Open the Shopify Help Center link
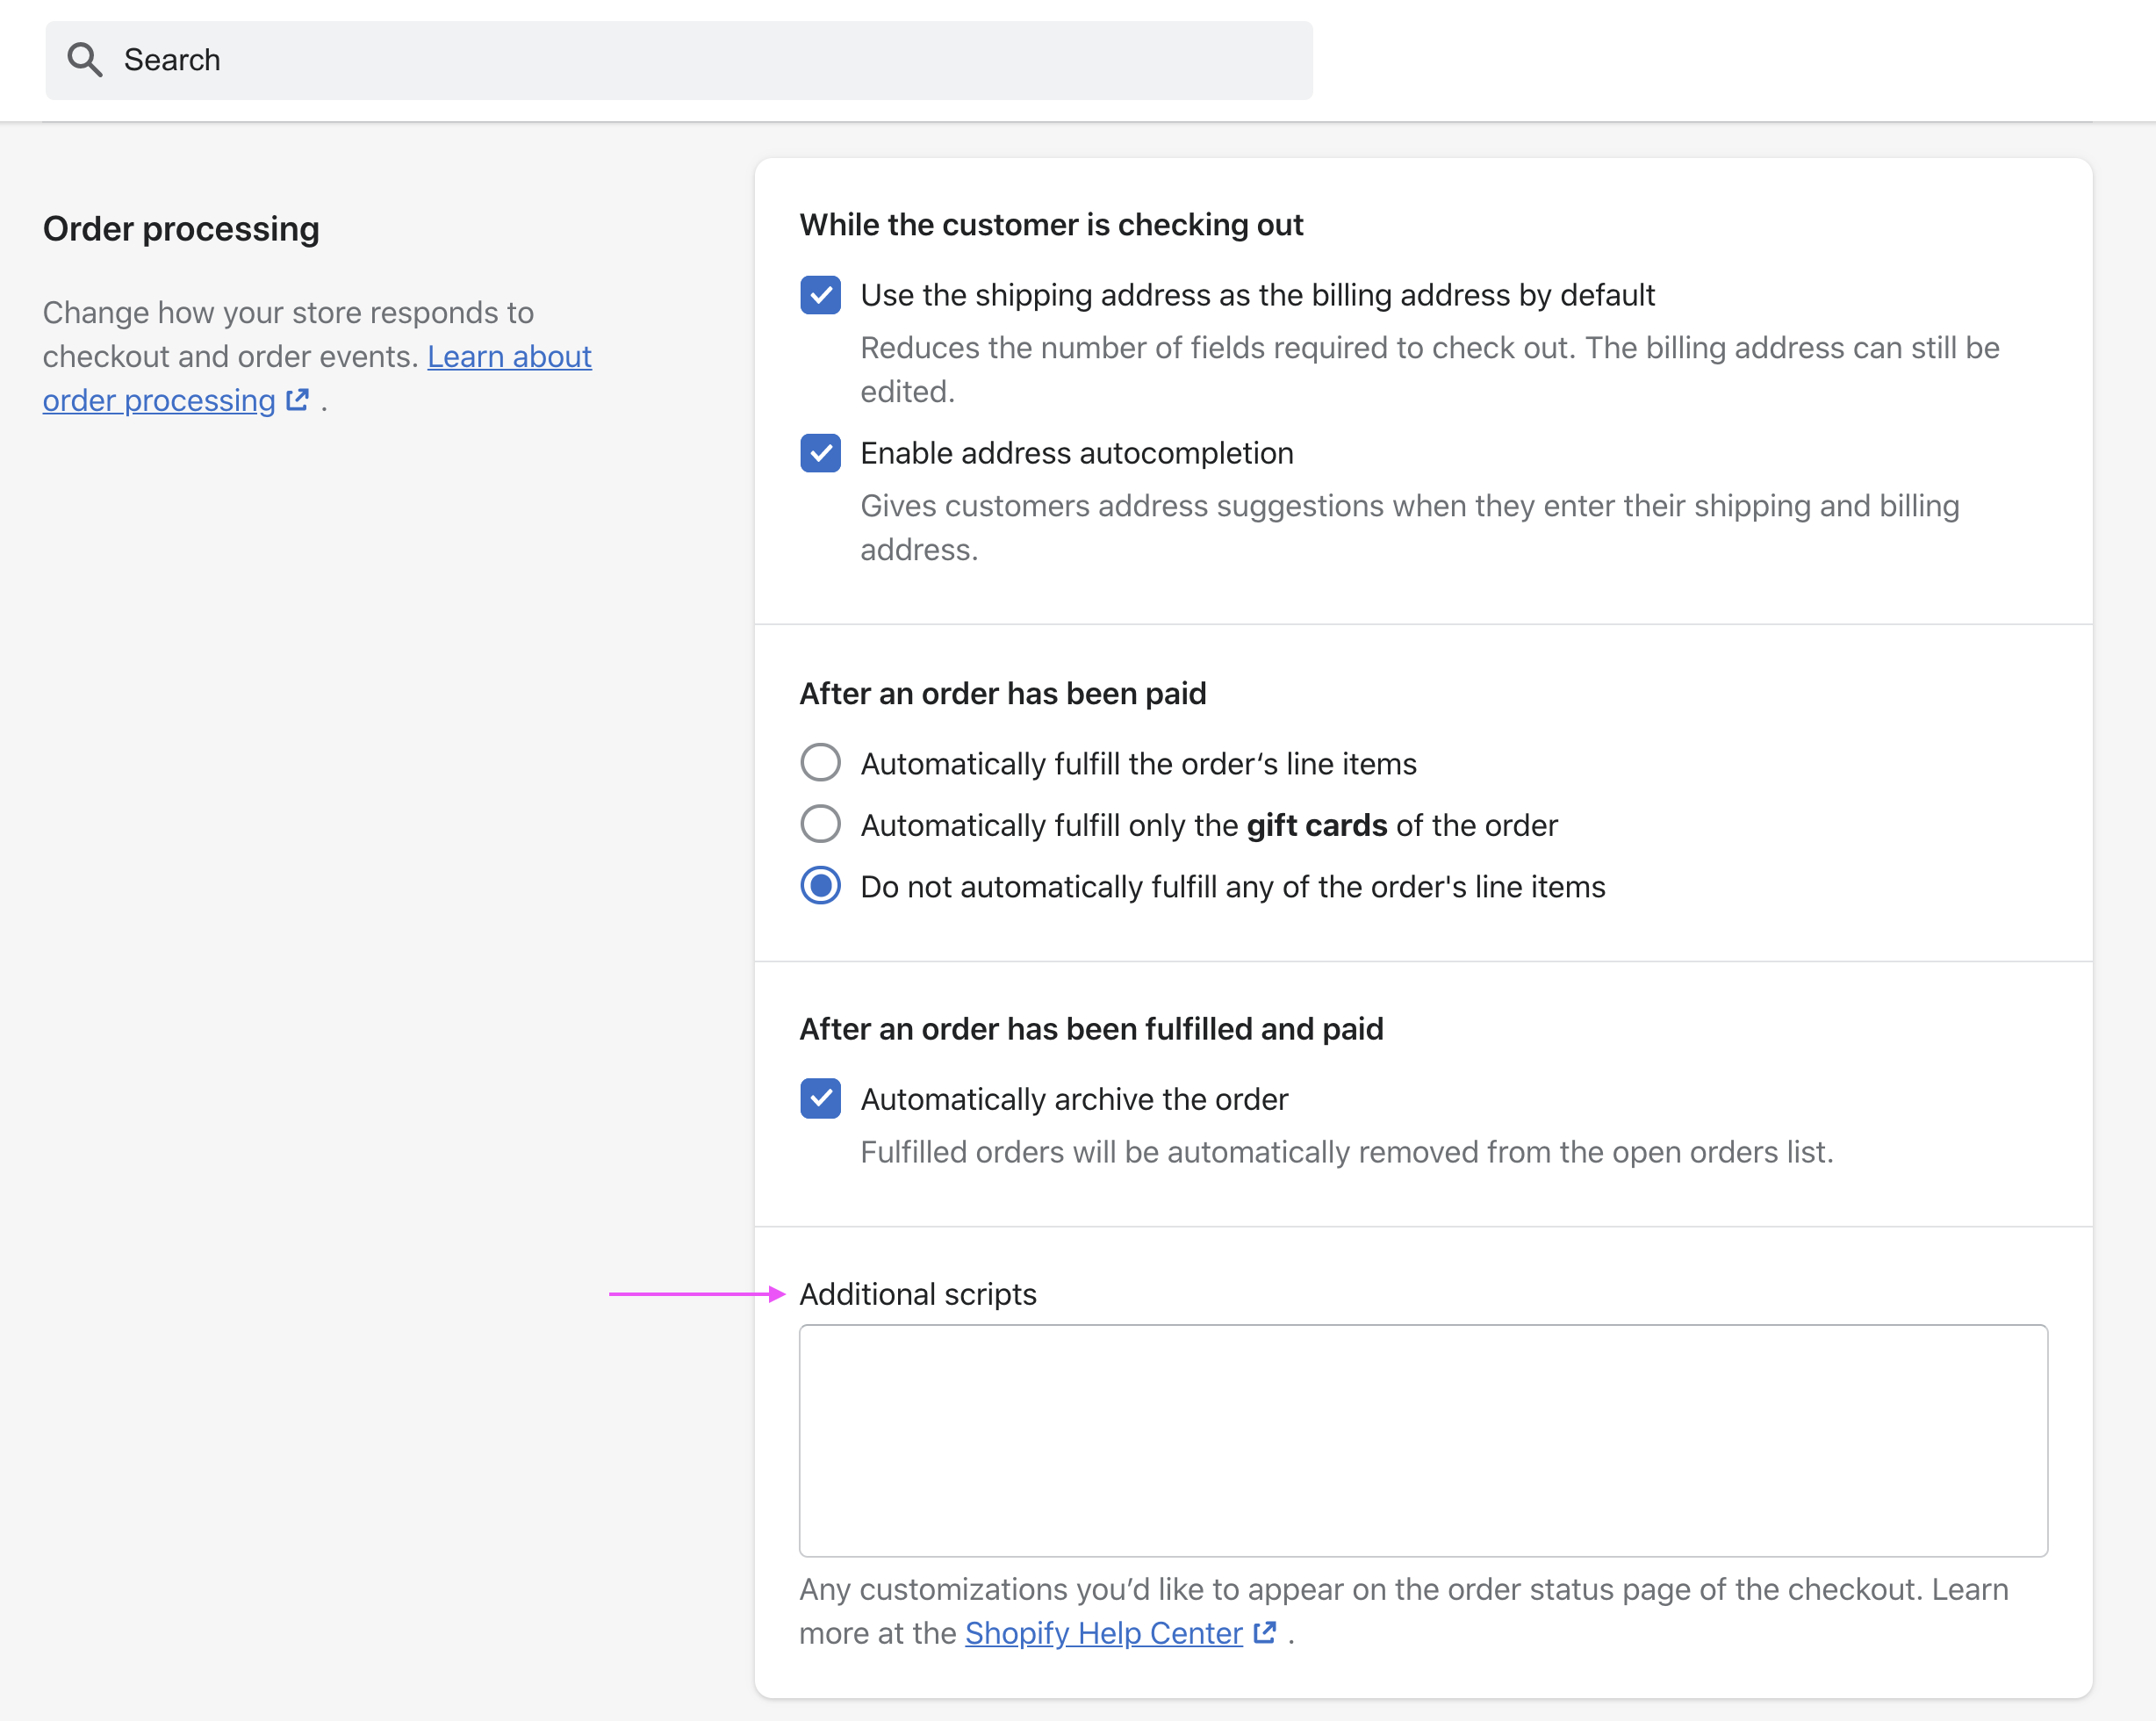The height and width of the screenshot is (1721, 2156). click(1103, 1633)
